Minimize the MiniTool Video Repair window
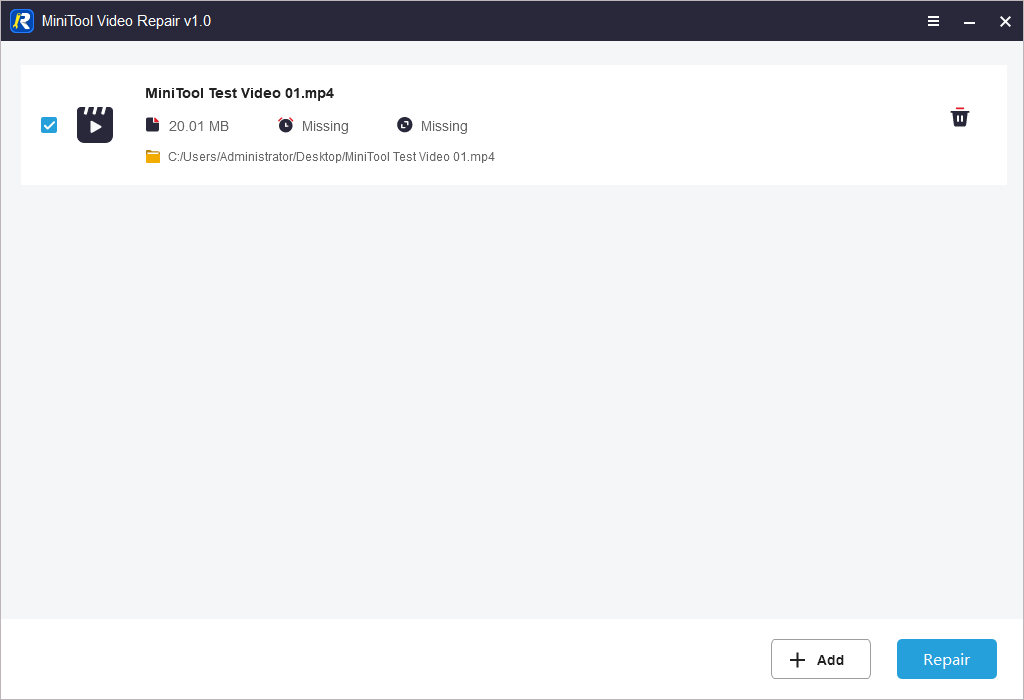 point(969,21)
